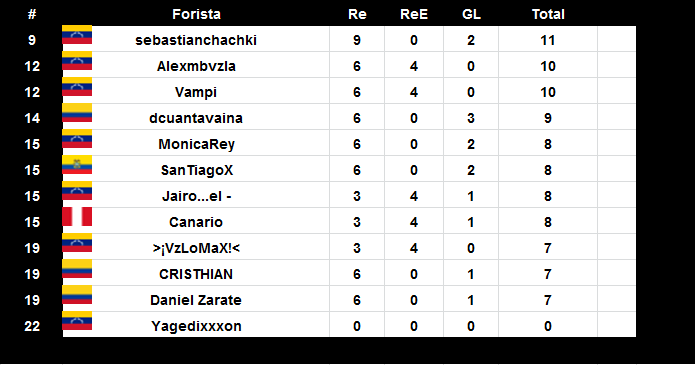Click the Peru flag beside Canario
The width and height of the screenshot is (695, 365).
77,216
